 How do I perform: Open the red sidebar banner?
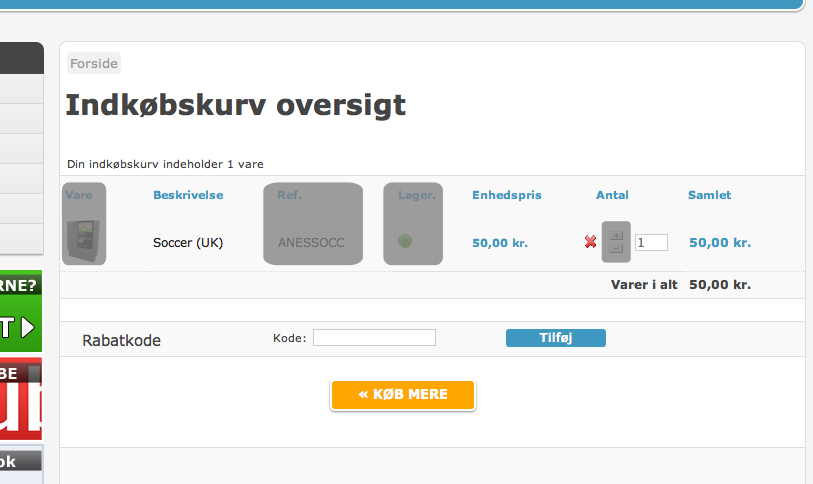coord(21,398)
